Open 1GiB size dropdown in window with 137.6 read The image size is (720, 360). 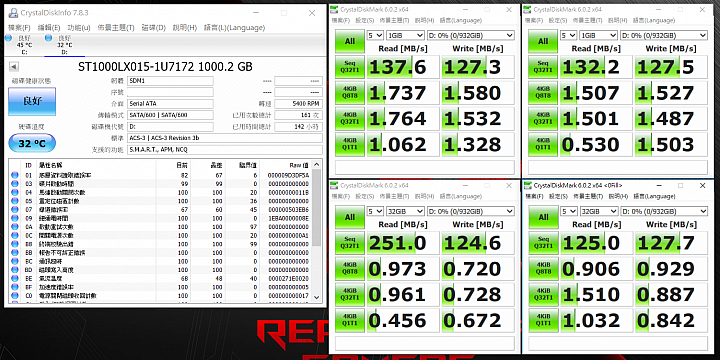[x=405, y=35]
